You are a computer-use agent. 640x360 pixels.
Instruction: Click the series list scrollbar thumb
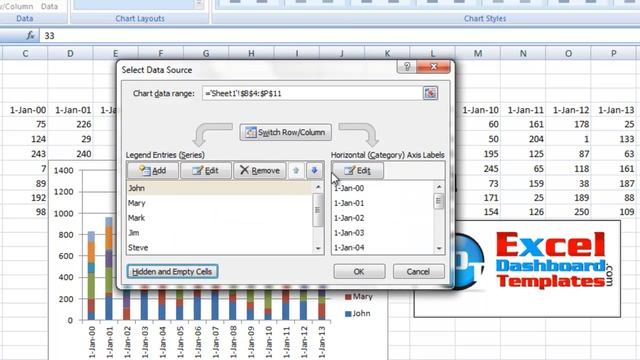point(318,210)
